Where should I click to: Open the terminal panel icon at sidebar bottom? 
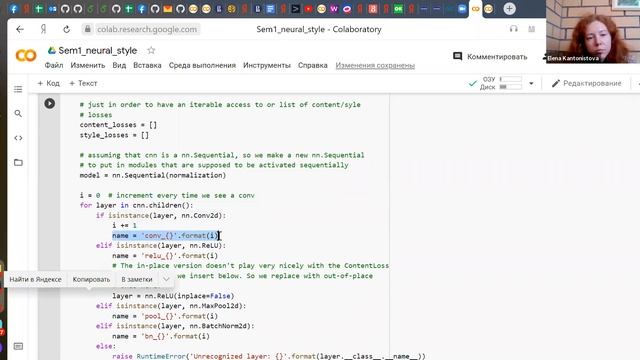[18, 346]
